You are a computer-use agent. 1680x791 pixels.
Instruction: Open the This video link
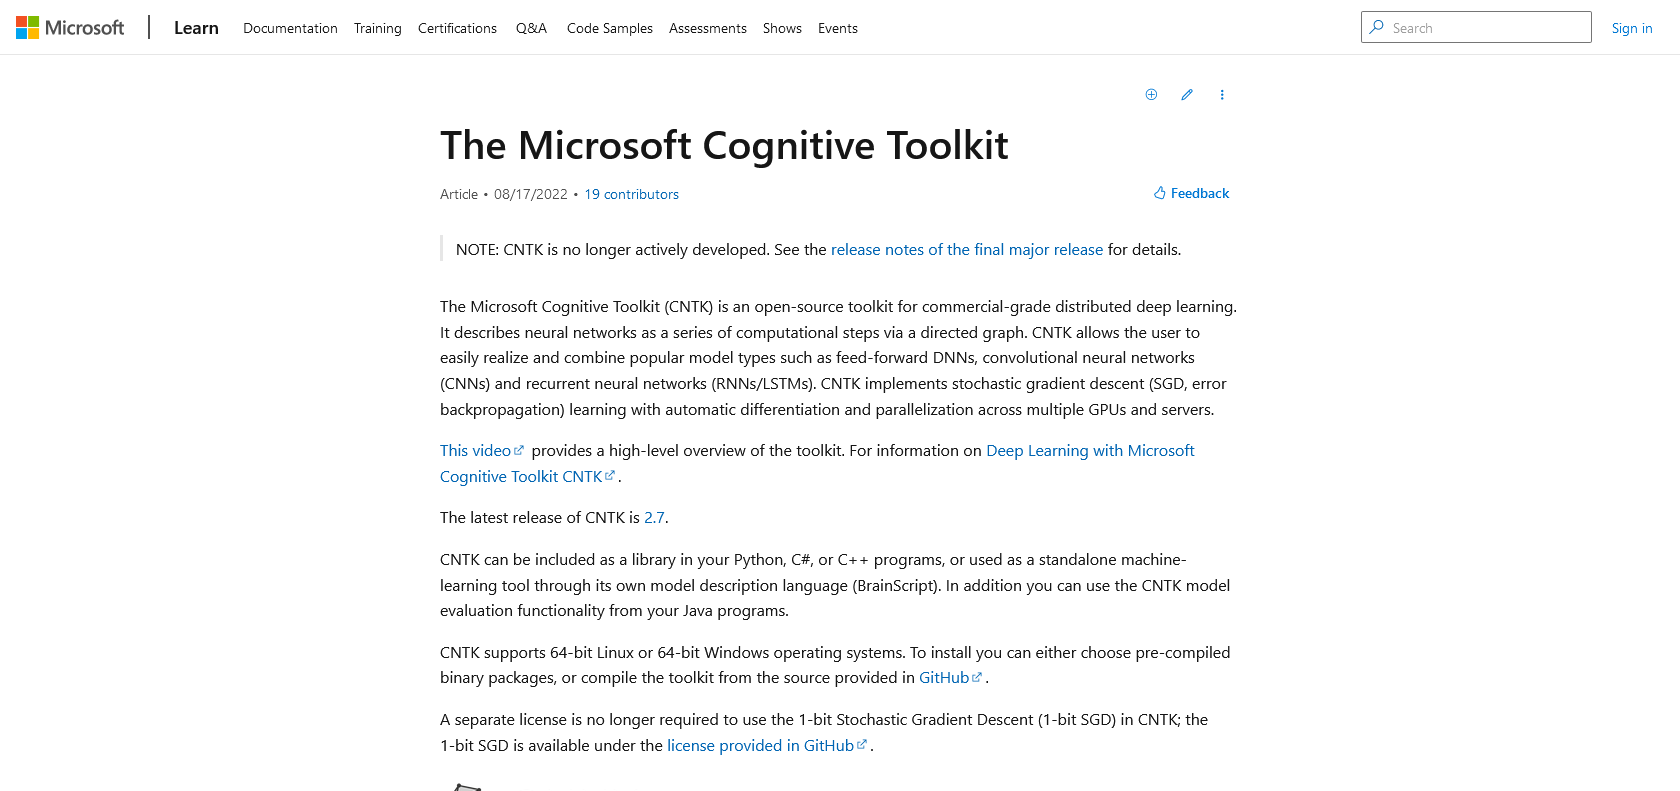click(482, 451)
